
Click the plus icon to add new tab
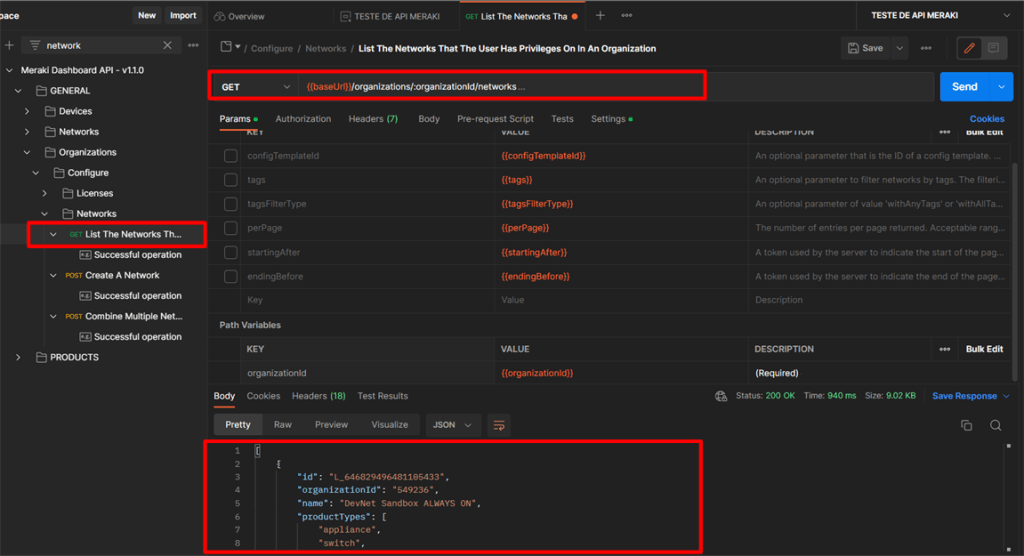click(x=600, y=16)
